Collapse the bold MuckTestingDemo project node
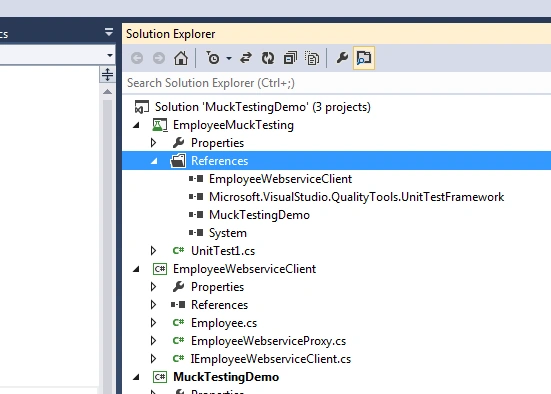Screen dimensions: 551x394 coord(136,377)
